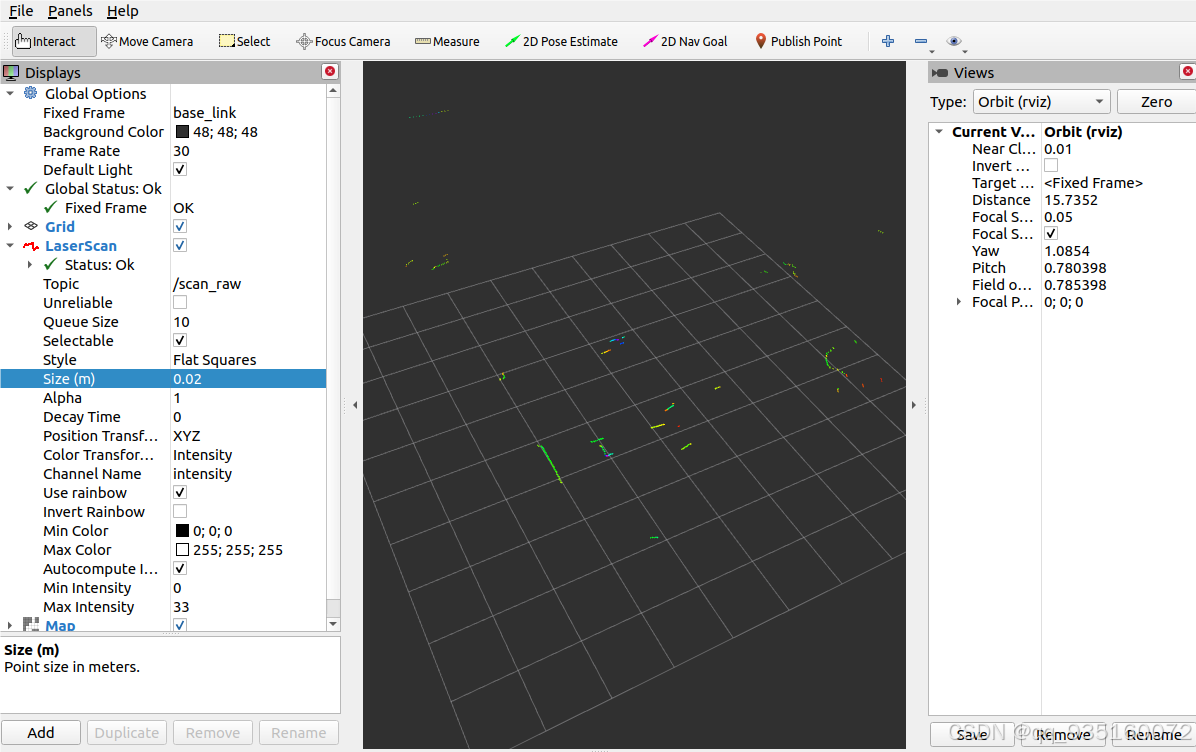Screen dimensions: 1196x752
Task: Click the Distance value 15.7352
Action: [x=1071, y=200]
